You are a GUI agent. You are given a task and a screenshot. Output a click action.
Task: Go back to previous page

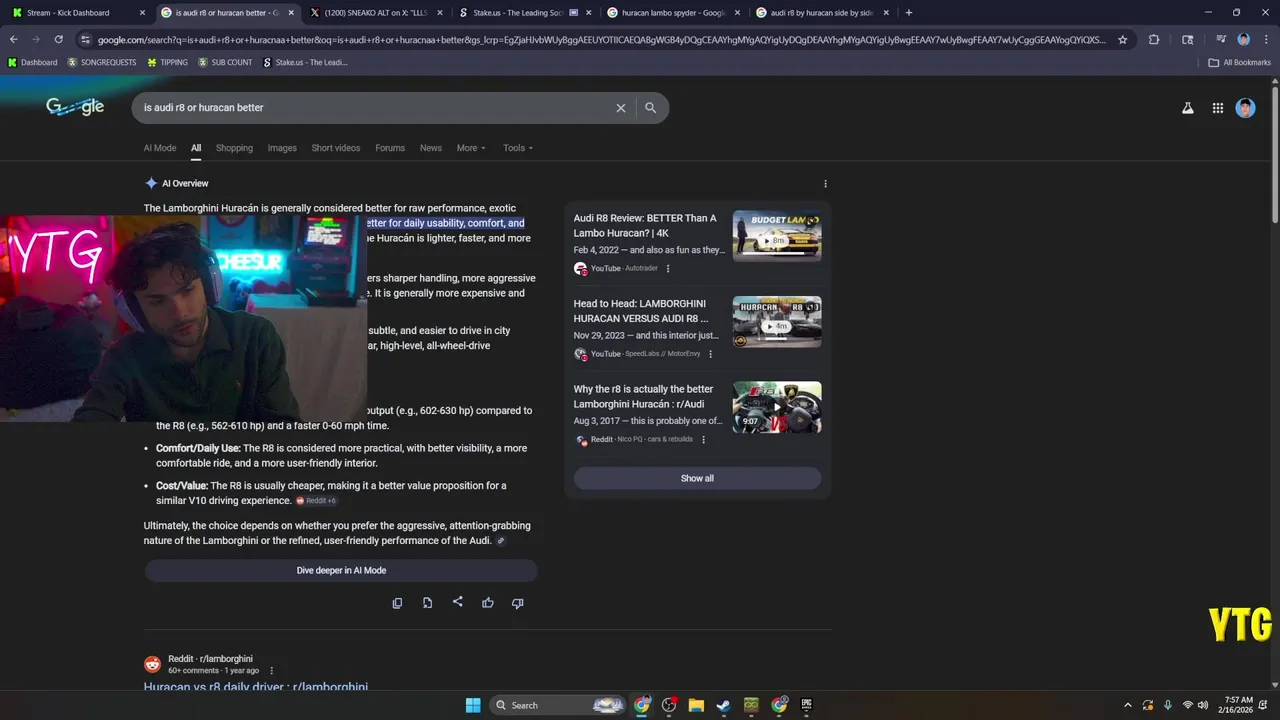coord(13,40)
